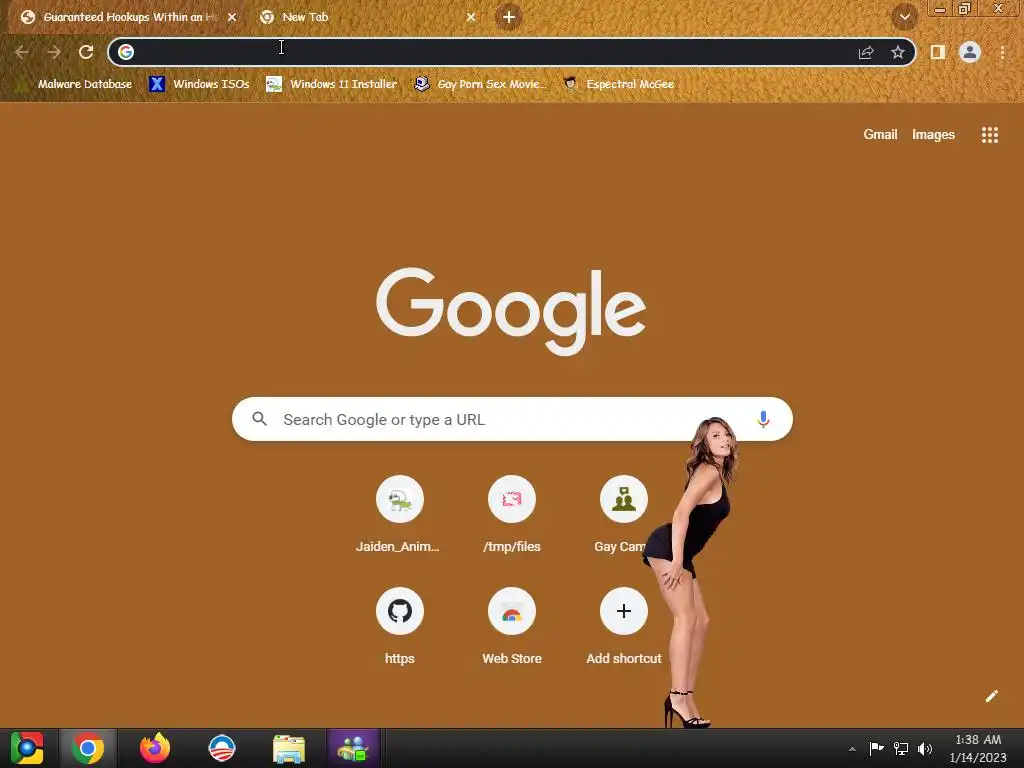Open the Chrome profile avatar menu
The width and height of the screenshot is (1024, 768).
pyautogui.click(x=970, y=52)
